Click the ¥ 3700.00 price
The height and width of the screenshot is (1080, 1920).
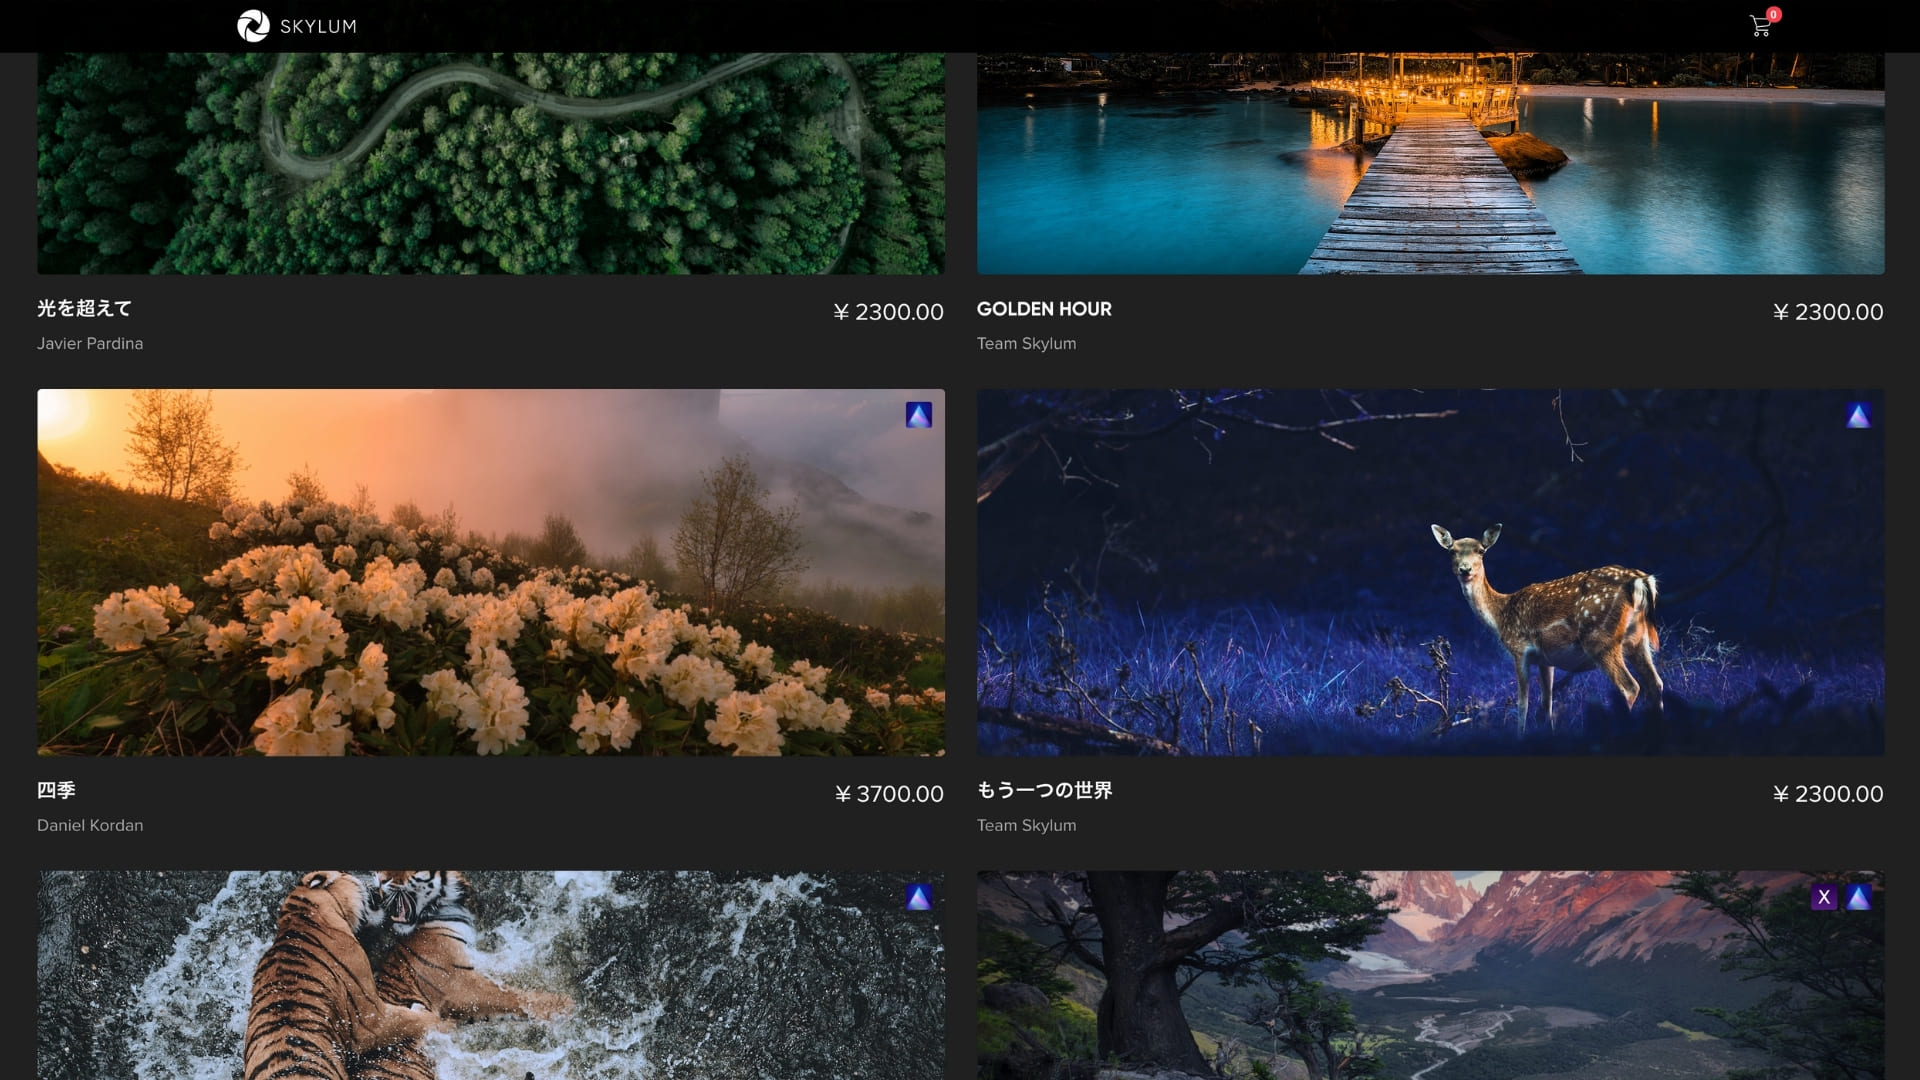point(889,794)
